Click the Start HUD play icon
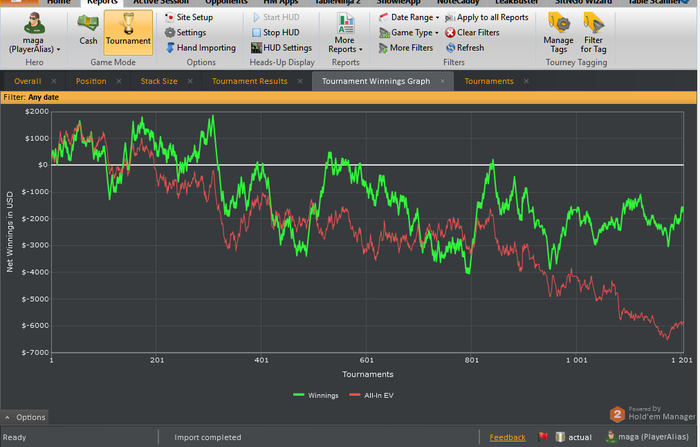700x447 pixels. point(256,17)
